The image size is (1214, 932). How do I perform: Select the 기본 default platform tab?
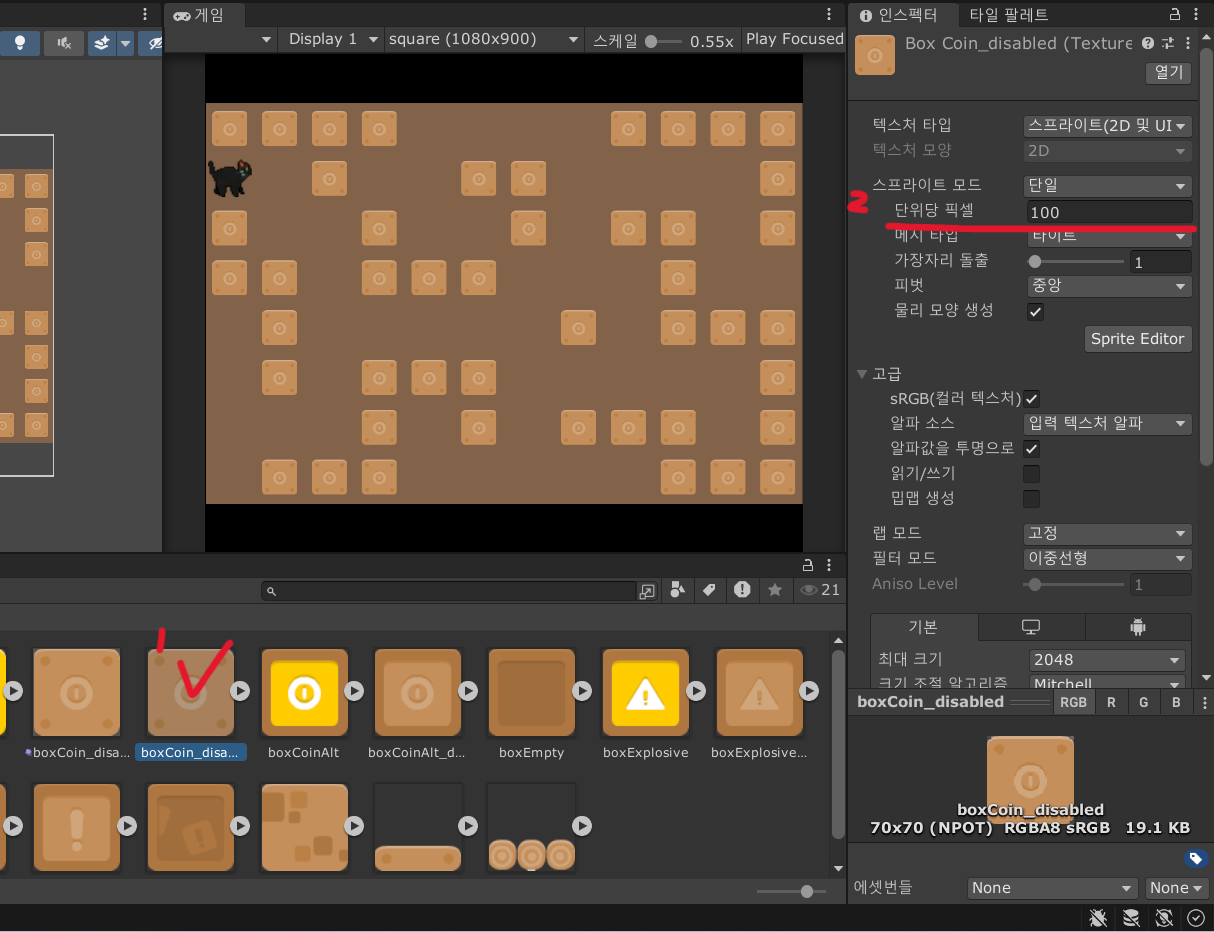[x=924, y=627]
